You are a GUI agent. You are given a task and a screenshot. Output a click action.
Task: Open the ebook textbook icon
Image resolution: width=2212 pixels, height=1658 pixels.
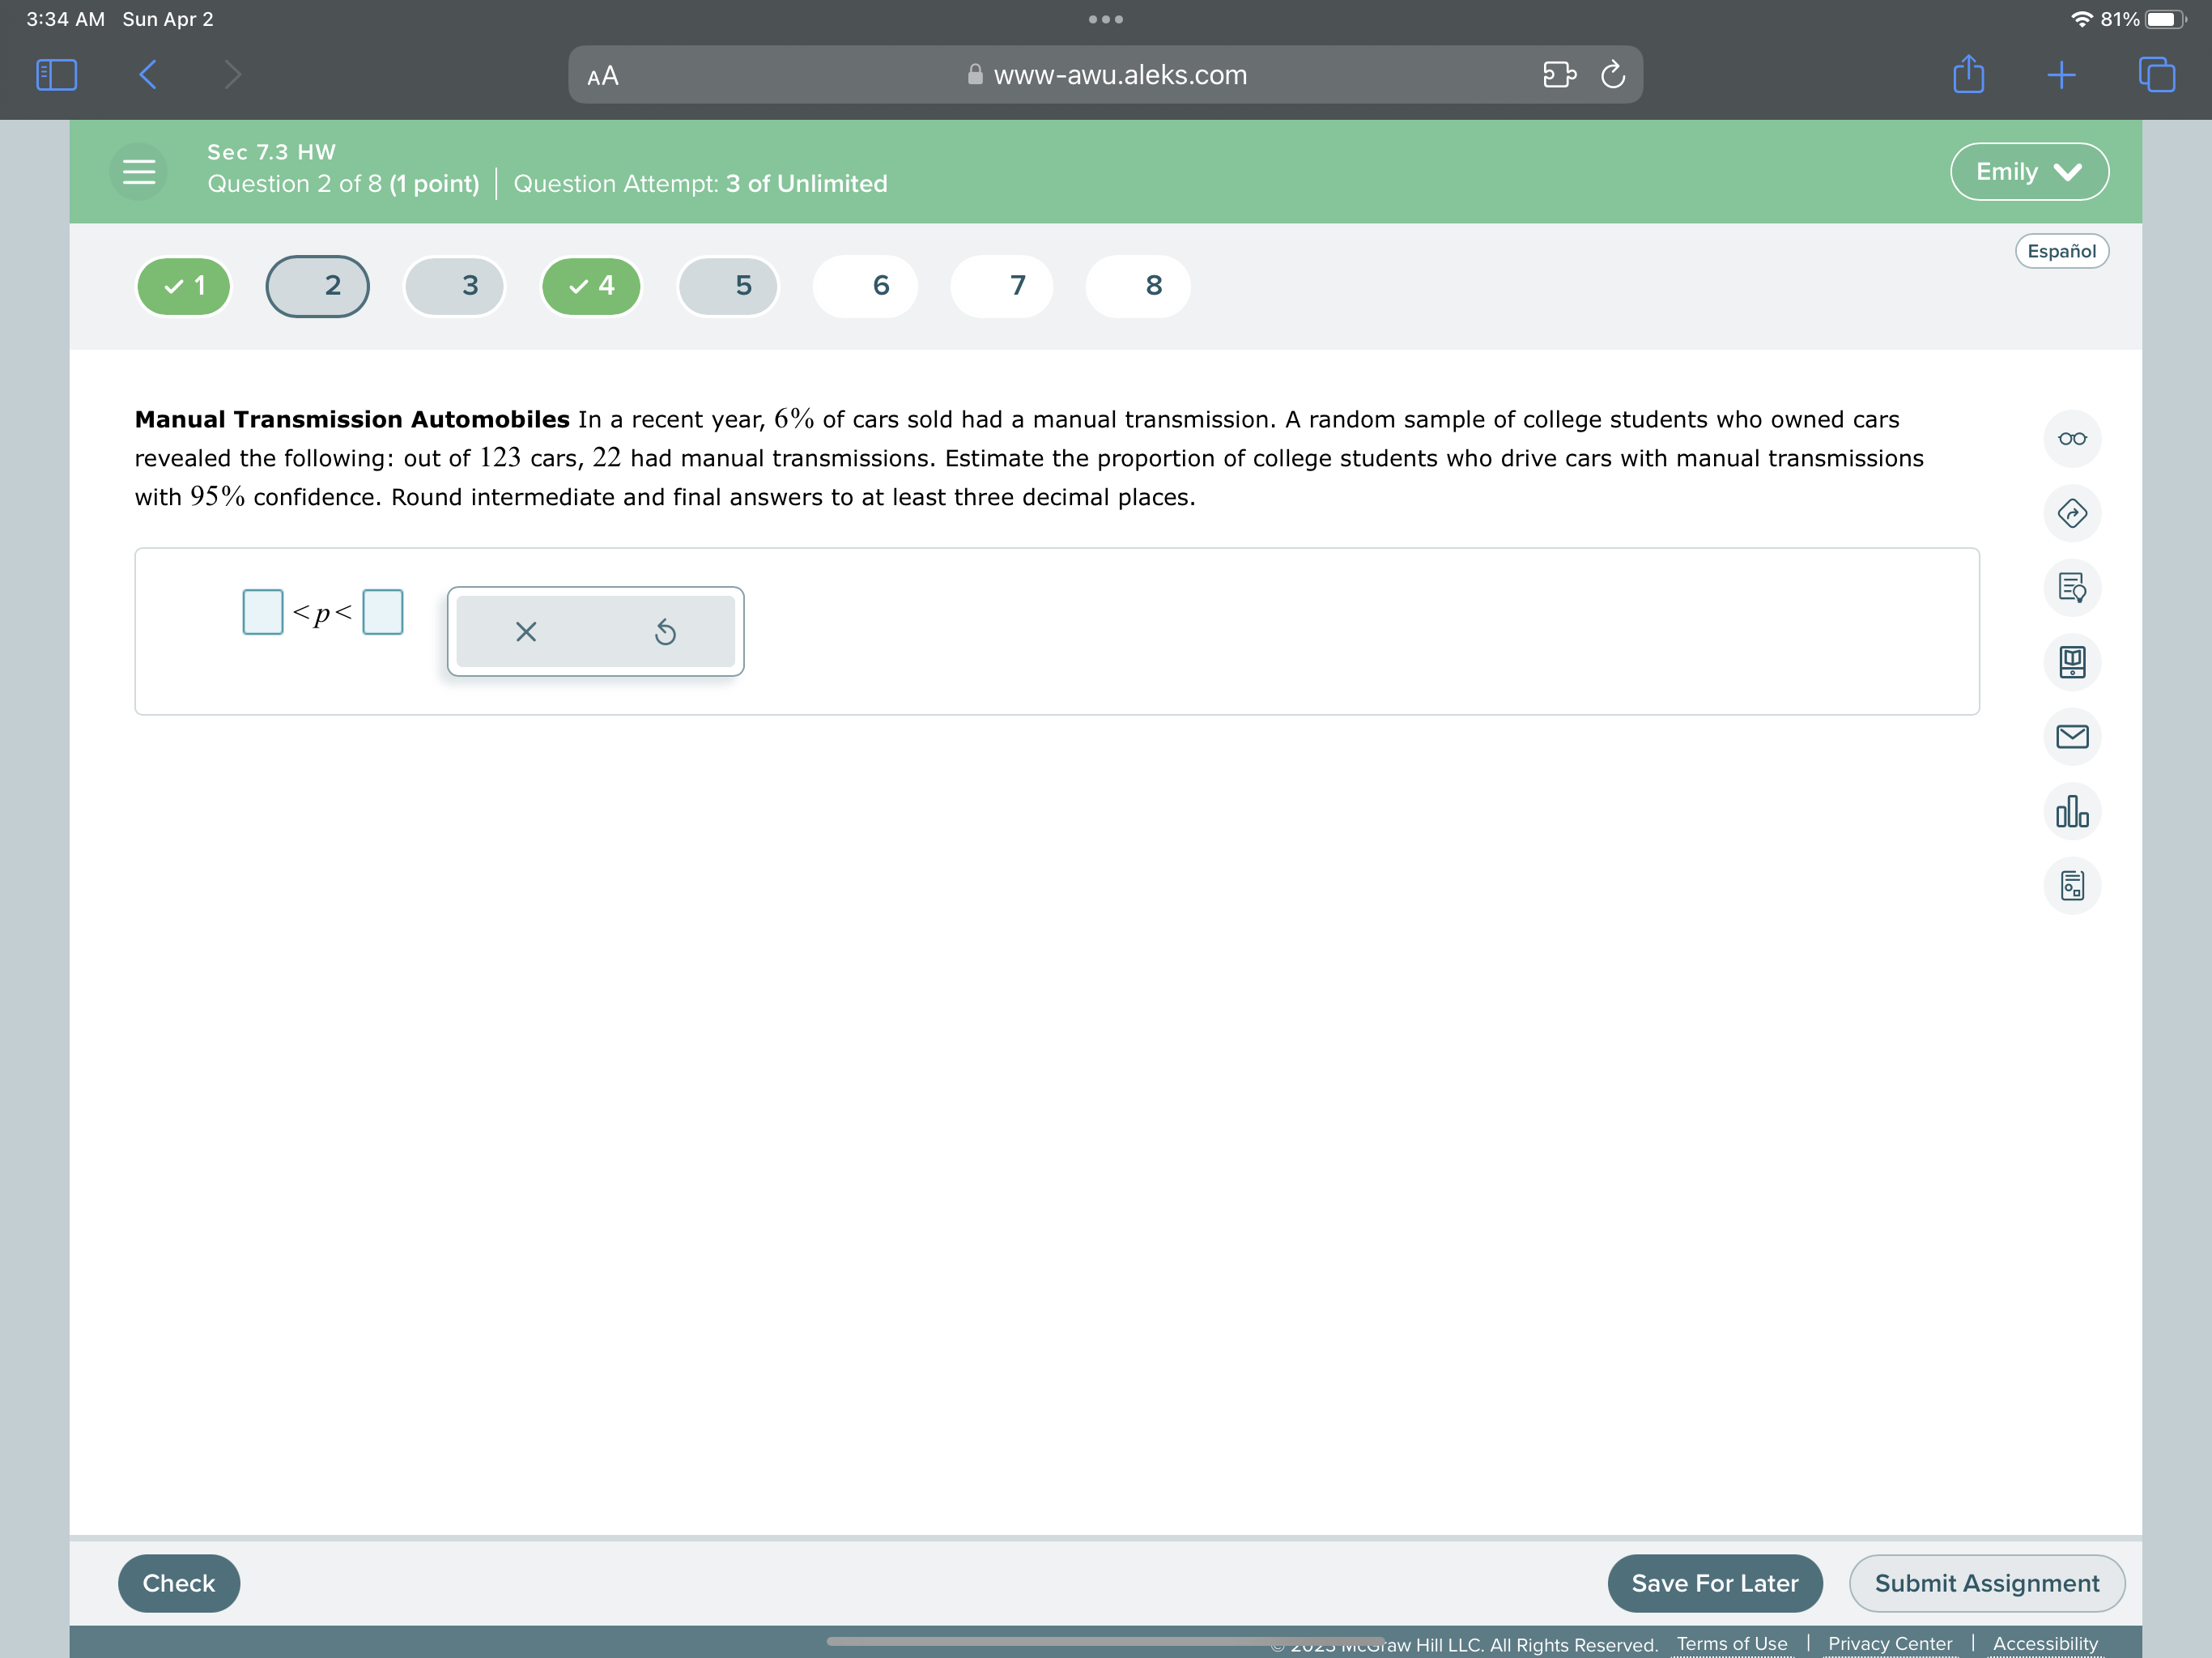coord(2071,662)
